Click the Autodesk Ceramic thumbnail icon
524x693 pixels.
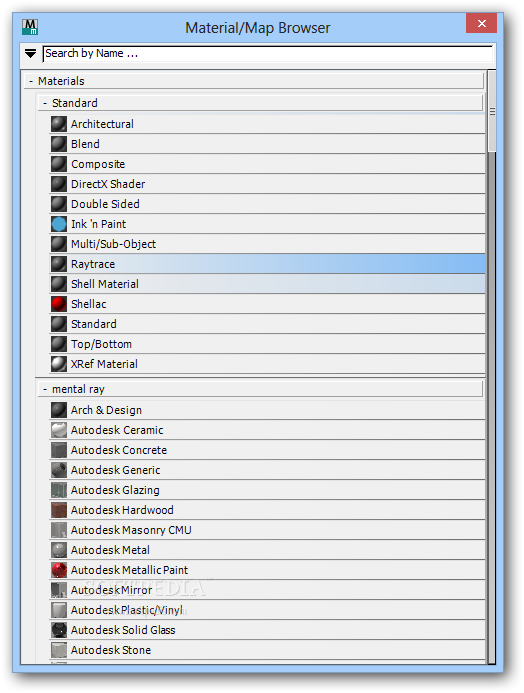(x=59, y=430)
